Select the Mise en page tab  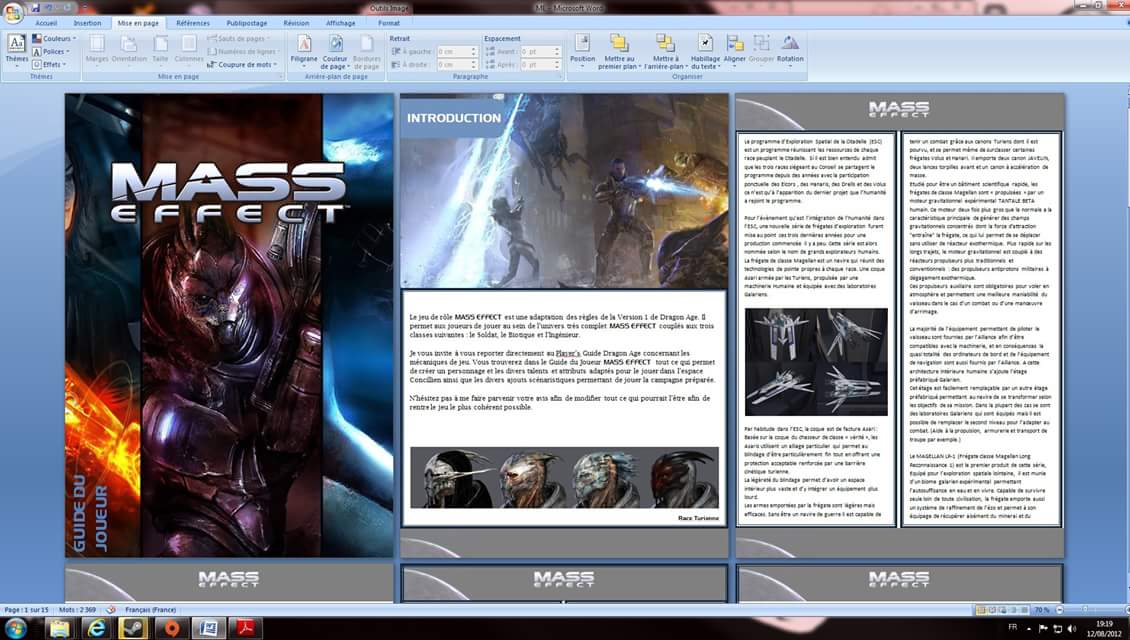(x=138, y=23)
